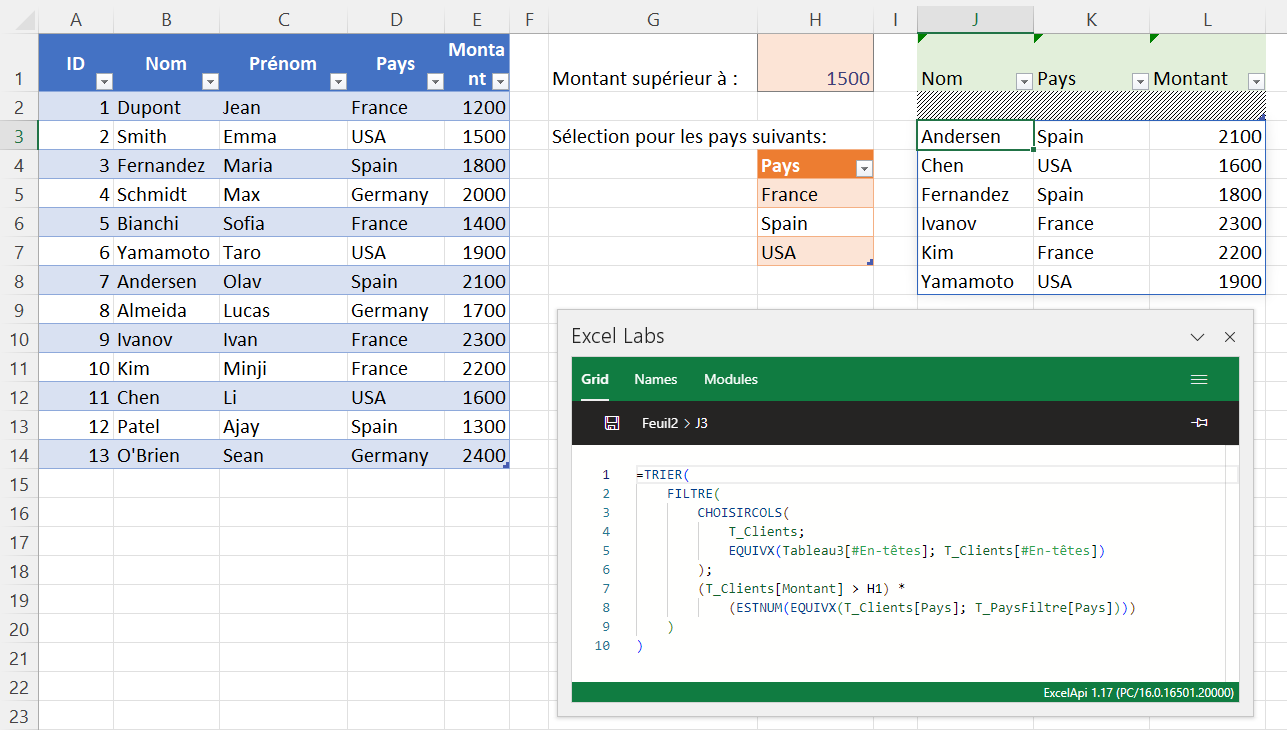Click the result Pays cell for Kim
The image size is (1287, 730).
click(1091, 252)
